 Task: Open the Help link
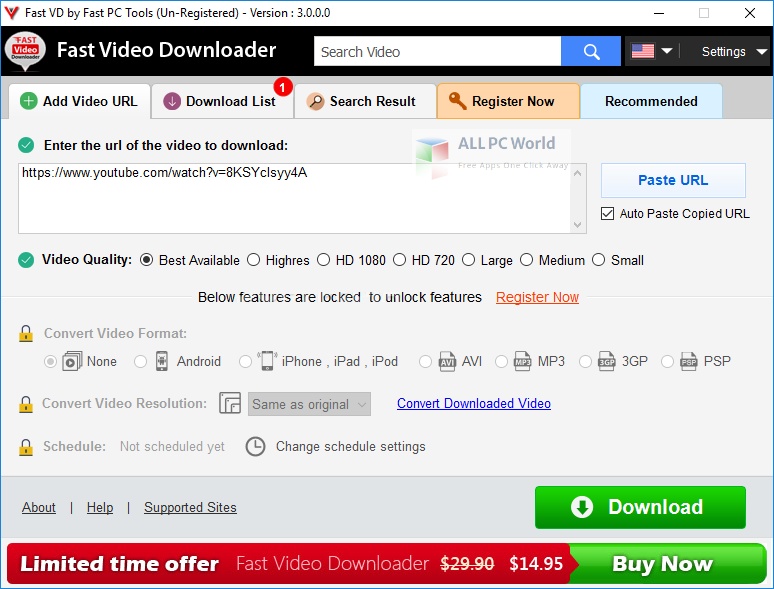point(100,507)
